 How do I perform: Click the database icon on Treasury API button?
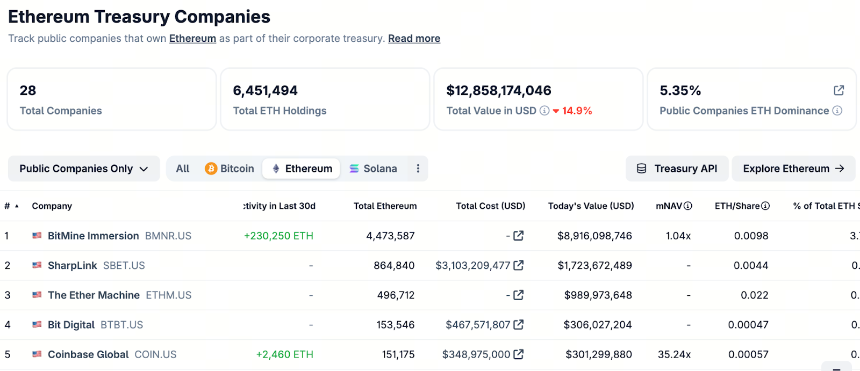coord(641,168)
